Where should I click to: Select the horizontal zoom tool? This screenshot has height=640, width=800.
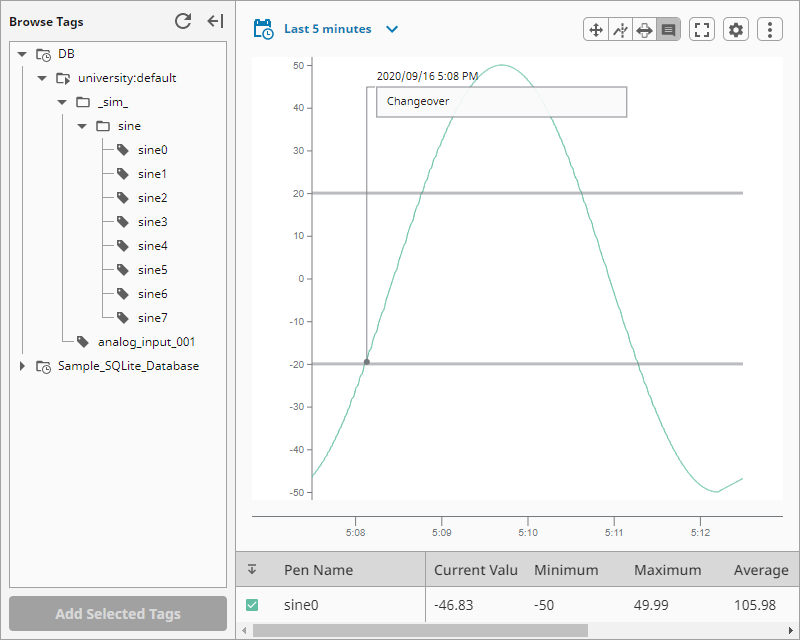pyautogui.click(x=646, y=29)
